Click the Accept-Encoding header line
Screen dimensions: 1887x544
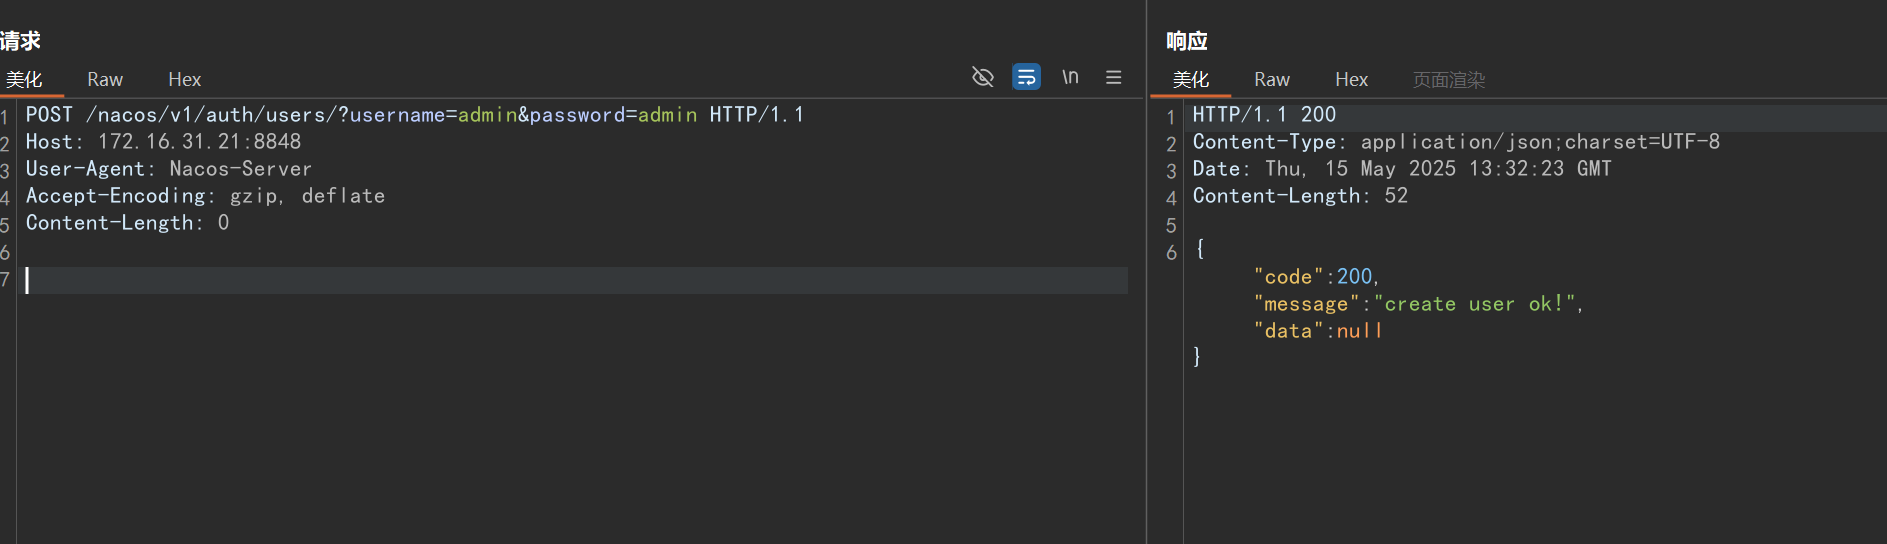coord(205,196)
